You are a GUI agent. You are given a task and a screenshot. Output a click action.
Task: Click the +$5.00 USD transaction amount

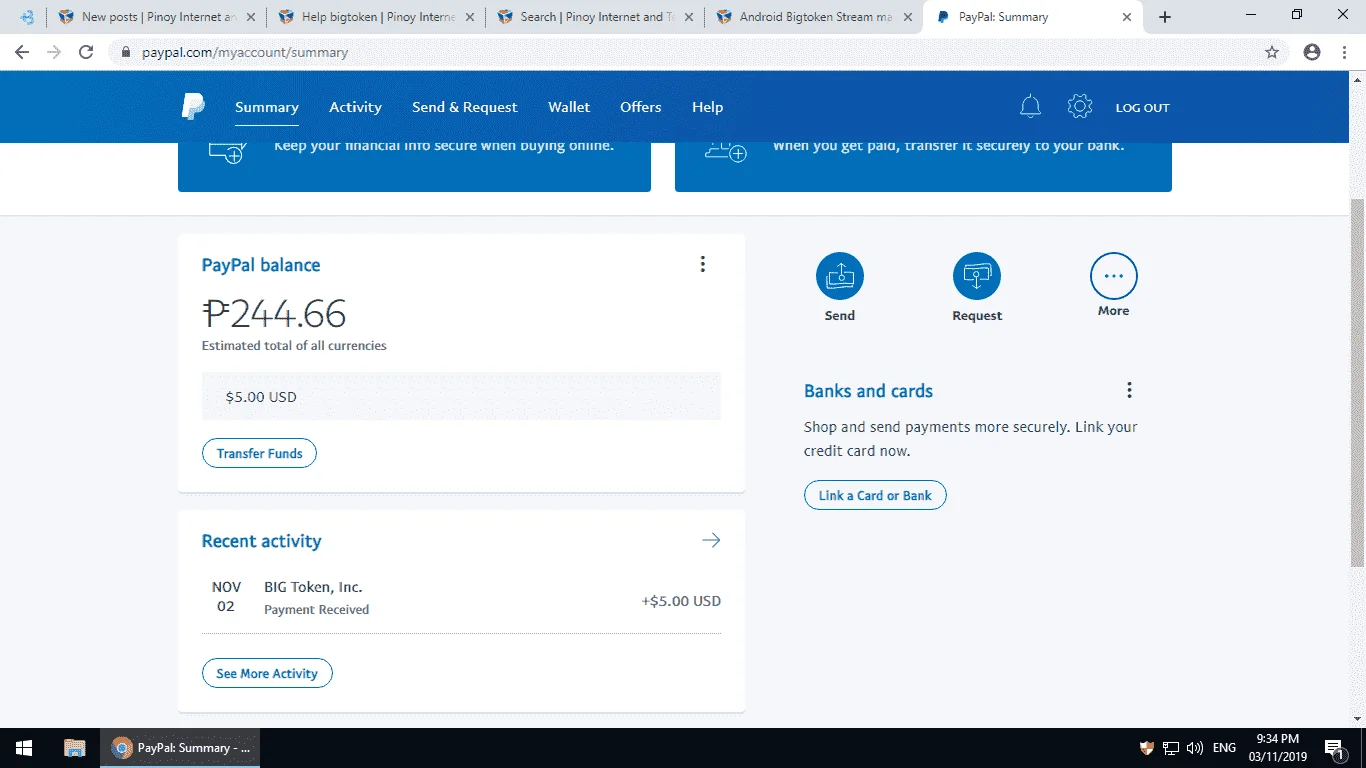pos(681,601)
